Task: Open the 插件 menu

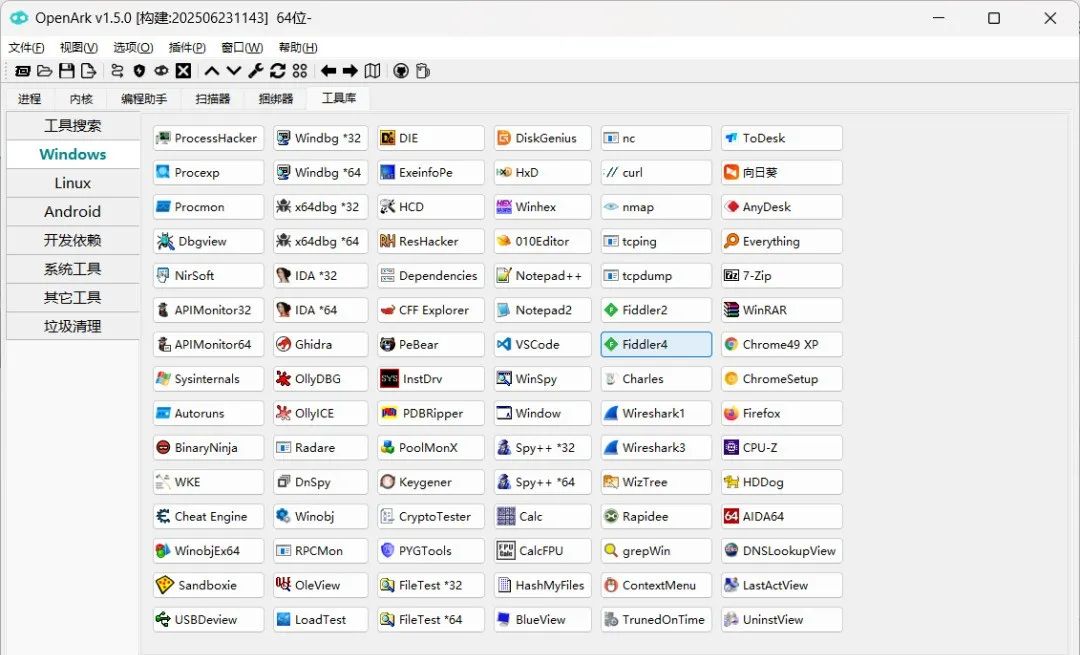Action: (x=186, y=47)
